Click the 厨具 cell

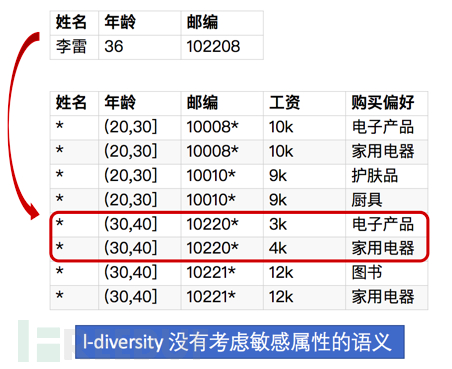click(x=387, y=200)
